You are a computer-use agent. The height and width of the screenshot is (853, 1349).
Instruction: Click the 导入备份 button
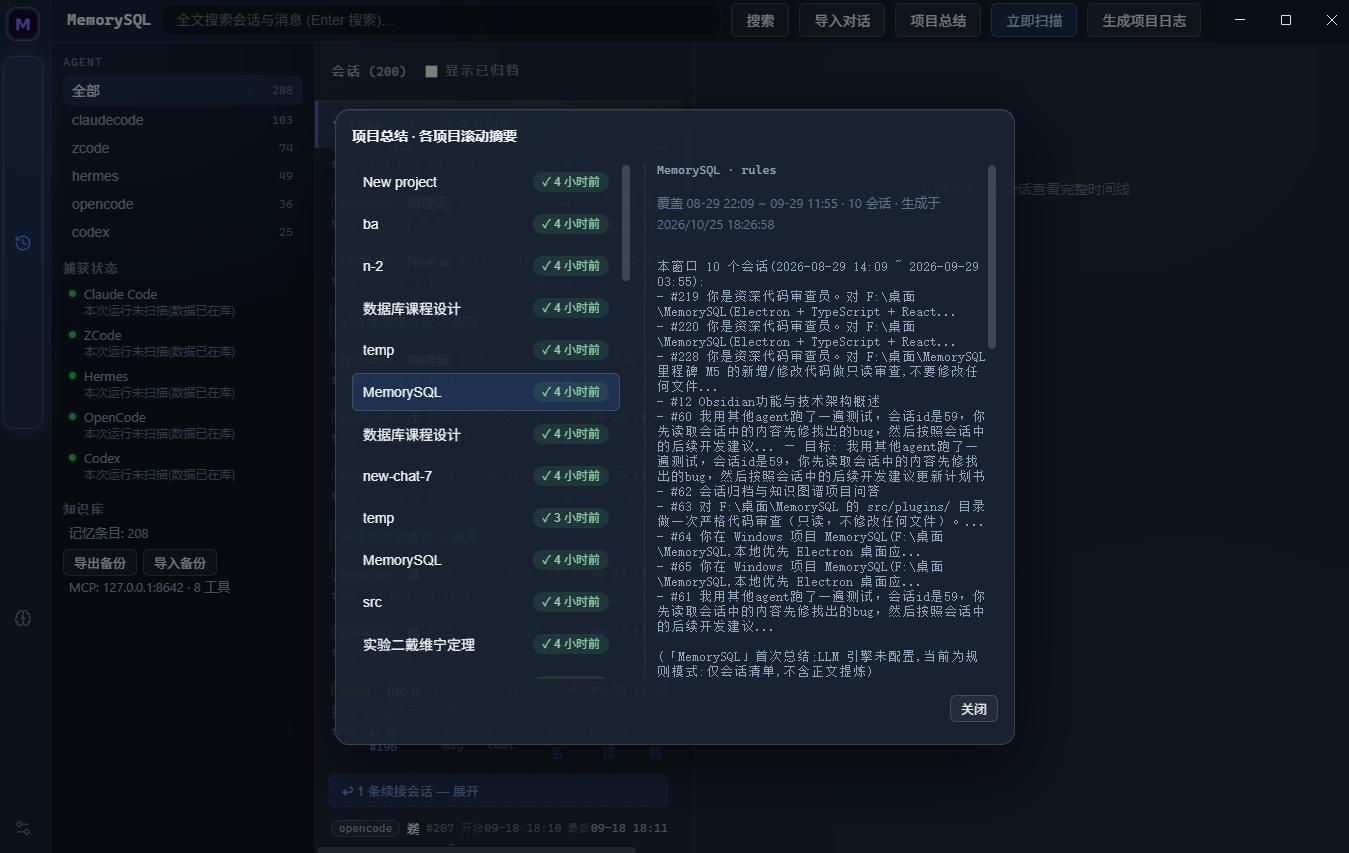pos(180,563)
